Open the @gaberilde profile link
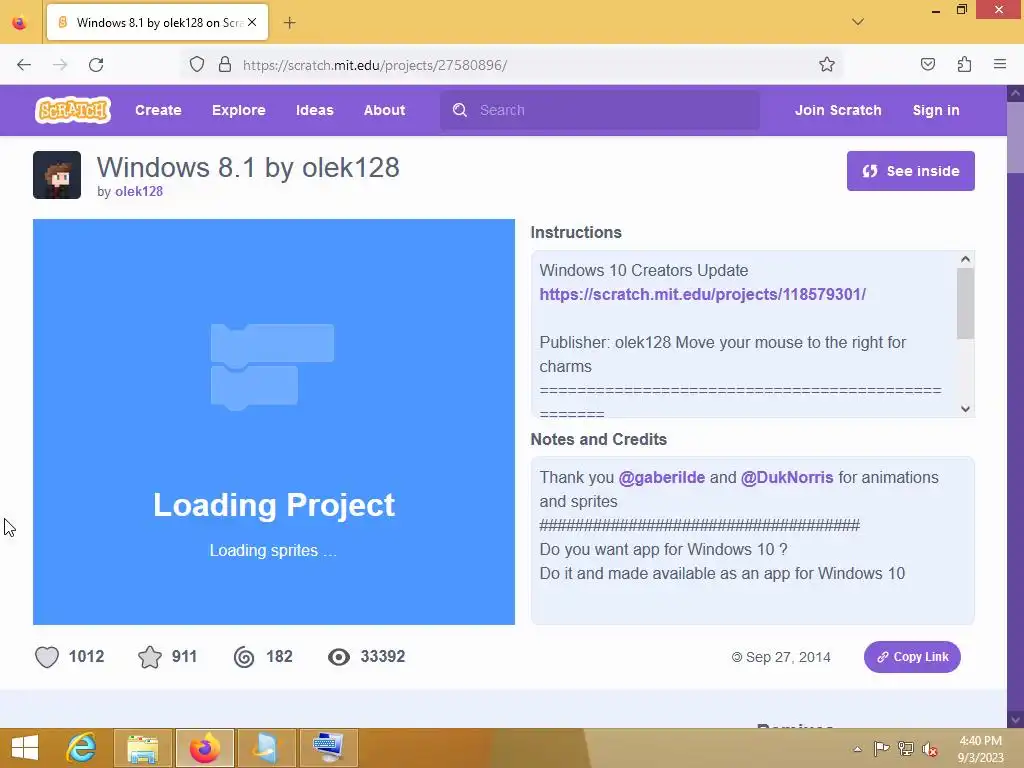The image size is (1024, 768). tap(662, 477)
